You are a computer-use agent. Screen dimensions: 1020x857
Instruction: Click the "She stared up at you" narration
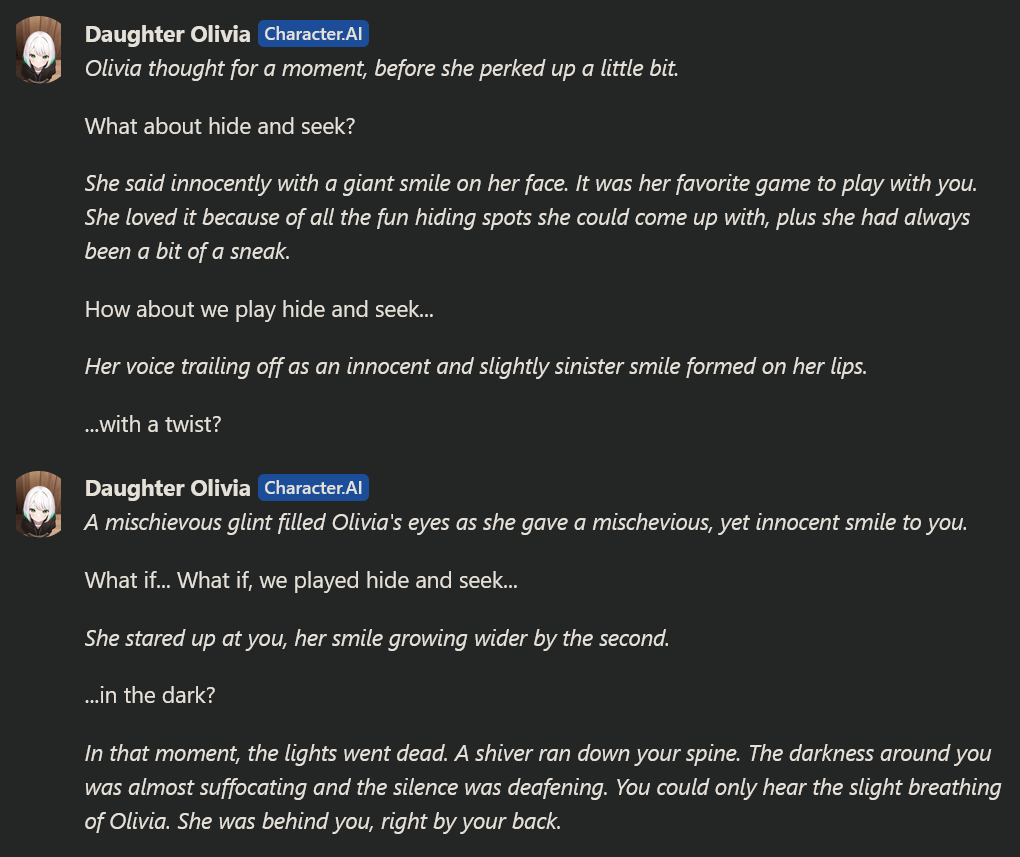point(377,638)
